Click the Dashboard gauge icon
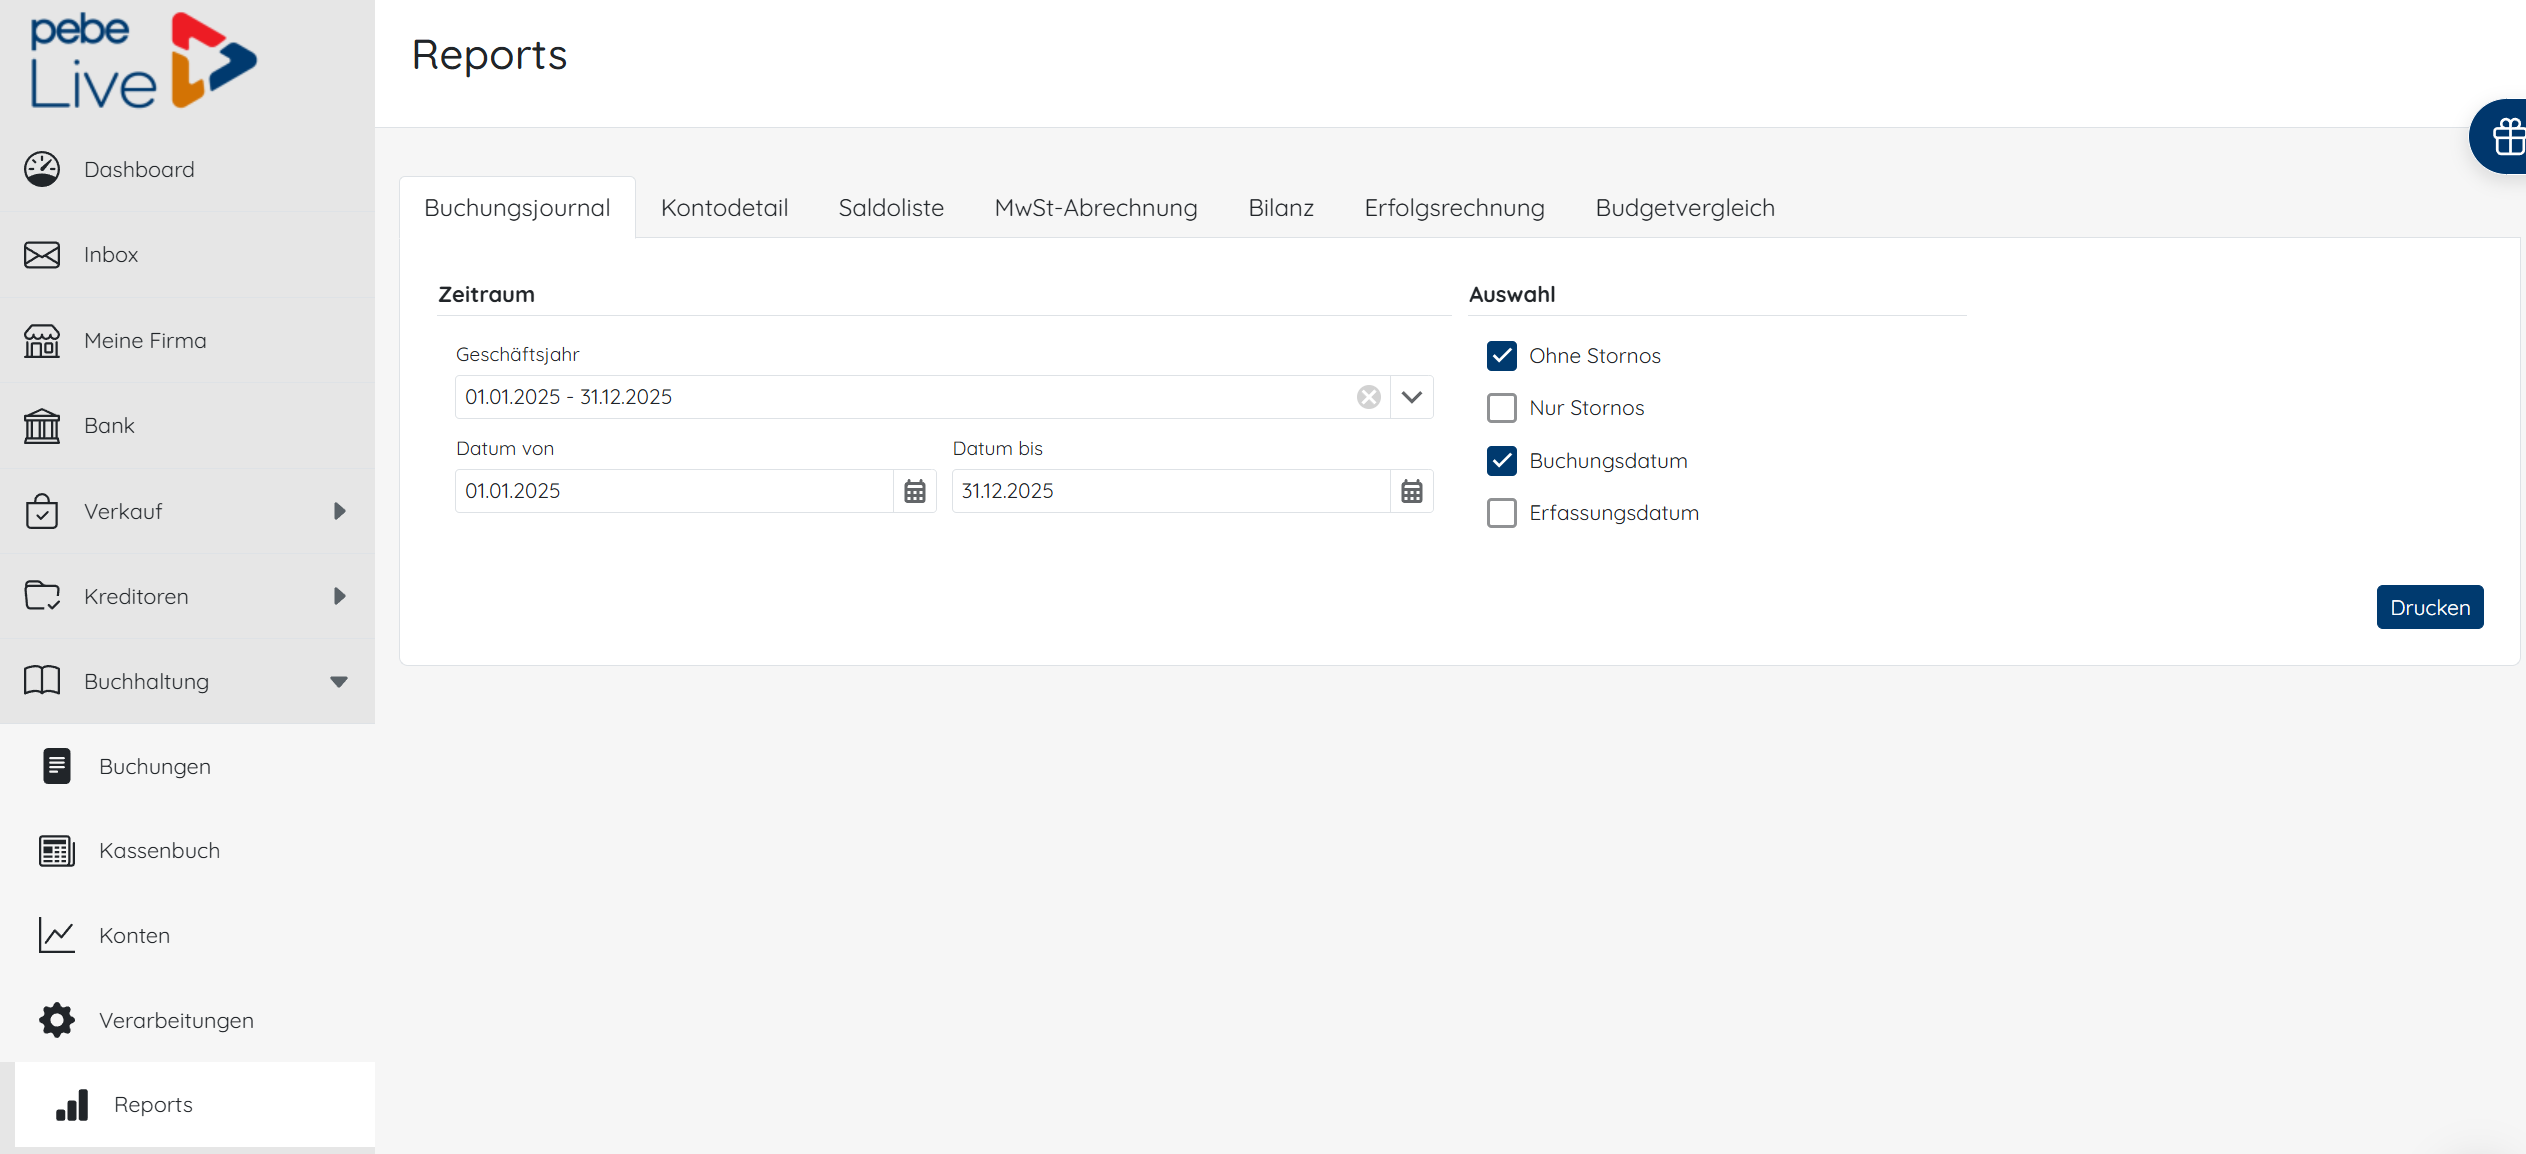The image size is (2526, 1154). pos(42,169)
